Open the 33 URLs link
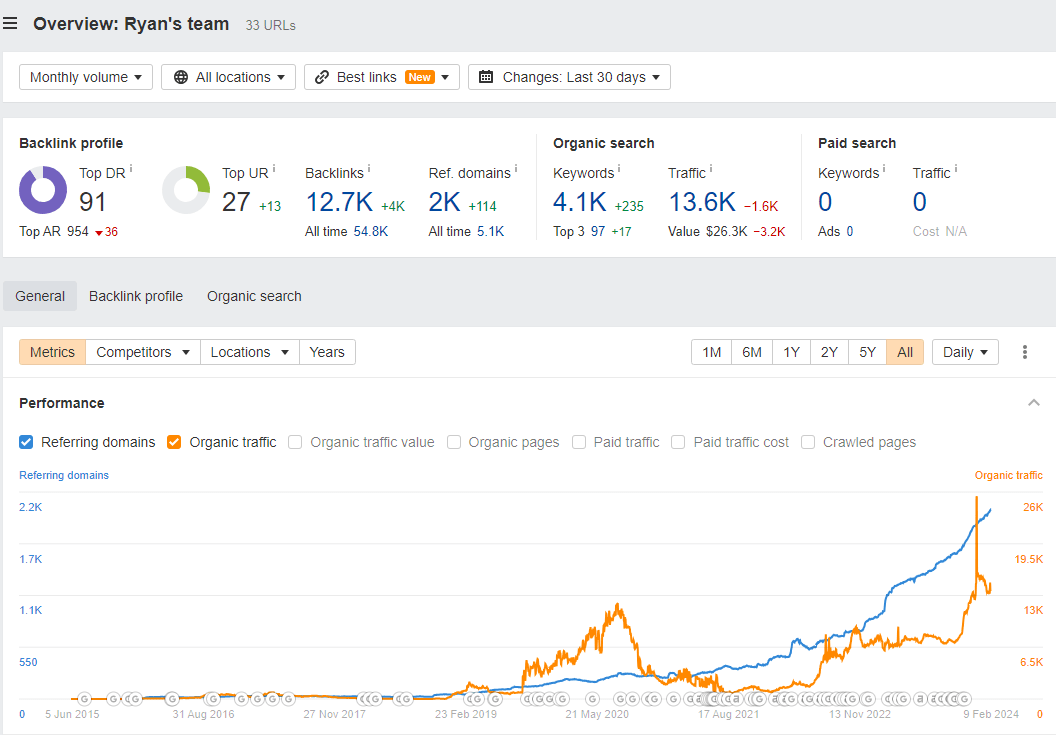 (269, 24)
